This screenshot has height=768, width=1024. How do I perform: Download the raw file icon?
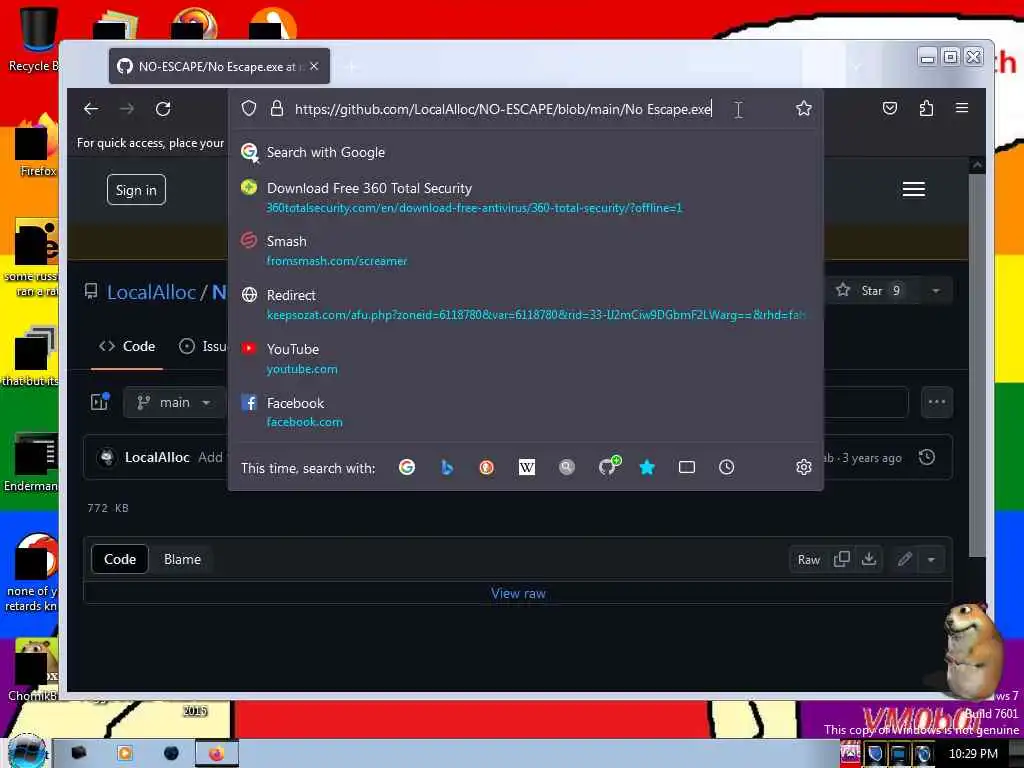[x=869, y=559]
